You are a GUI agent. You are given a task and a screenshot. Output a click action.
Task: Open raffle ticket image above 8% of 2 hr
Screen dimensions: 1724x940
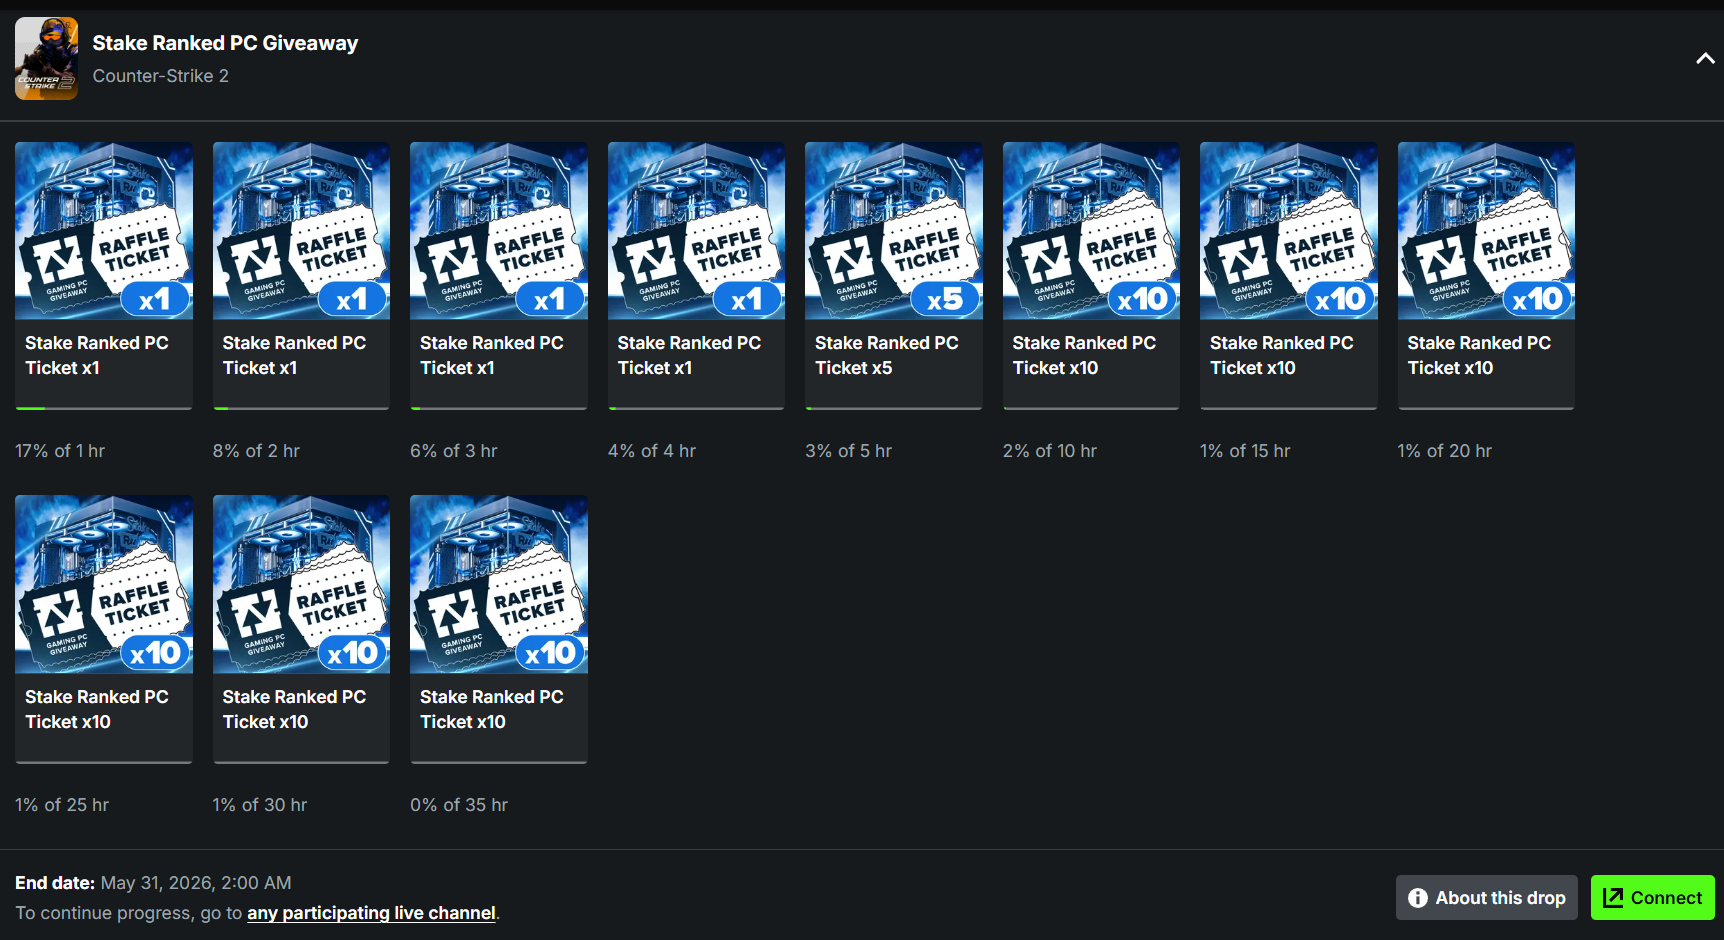(301, 231)
